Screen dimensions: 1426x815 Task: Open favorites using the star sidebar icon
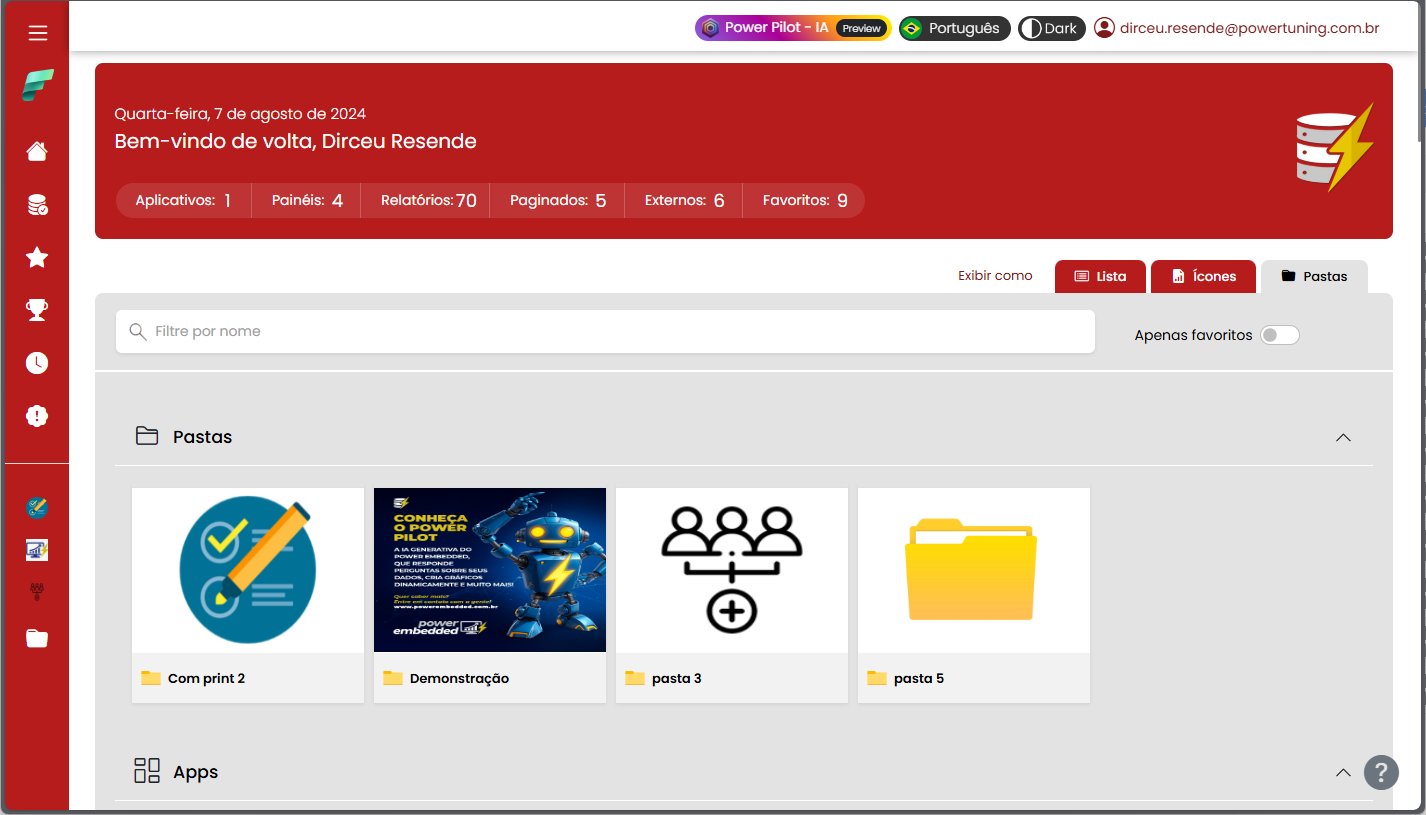point(37,258)
